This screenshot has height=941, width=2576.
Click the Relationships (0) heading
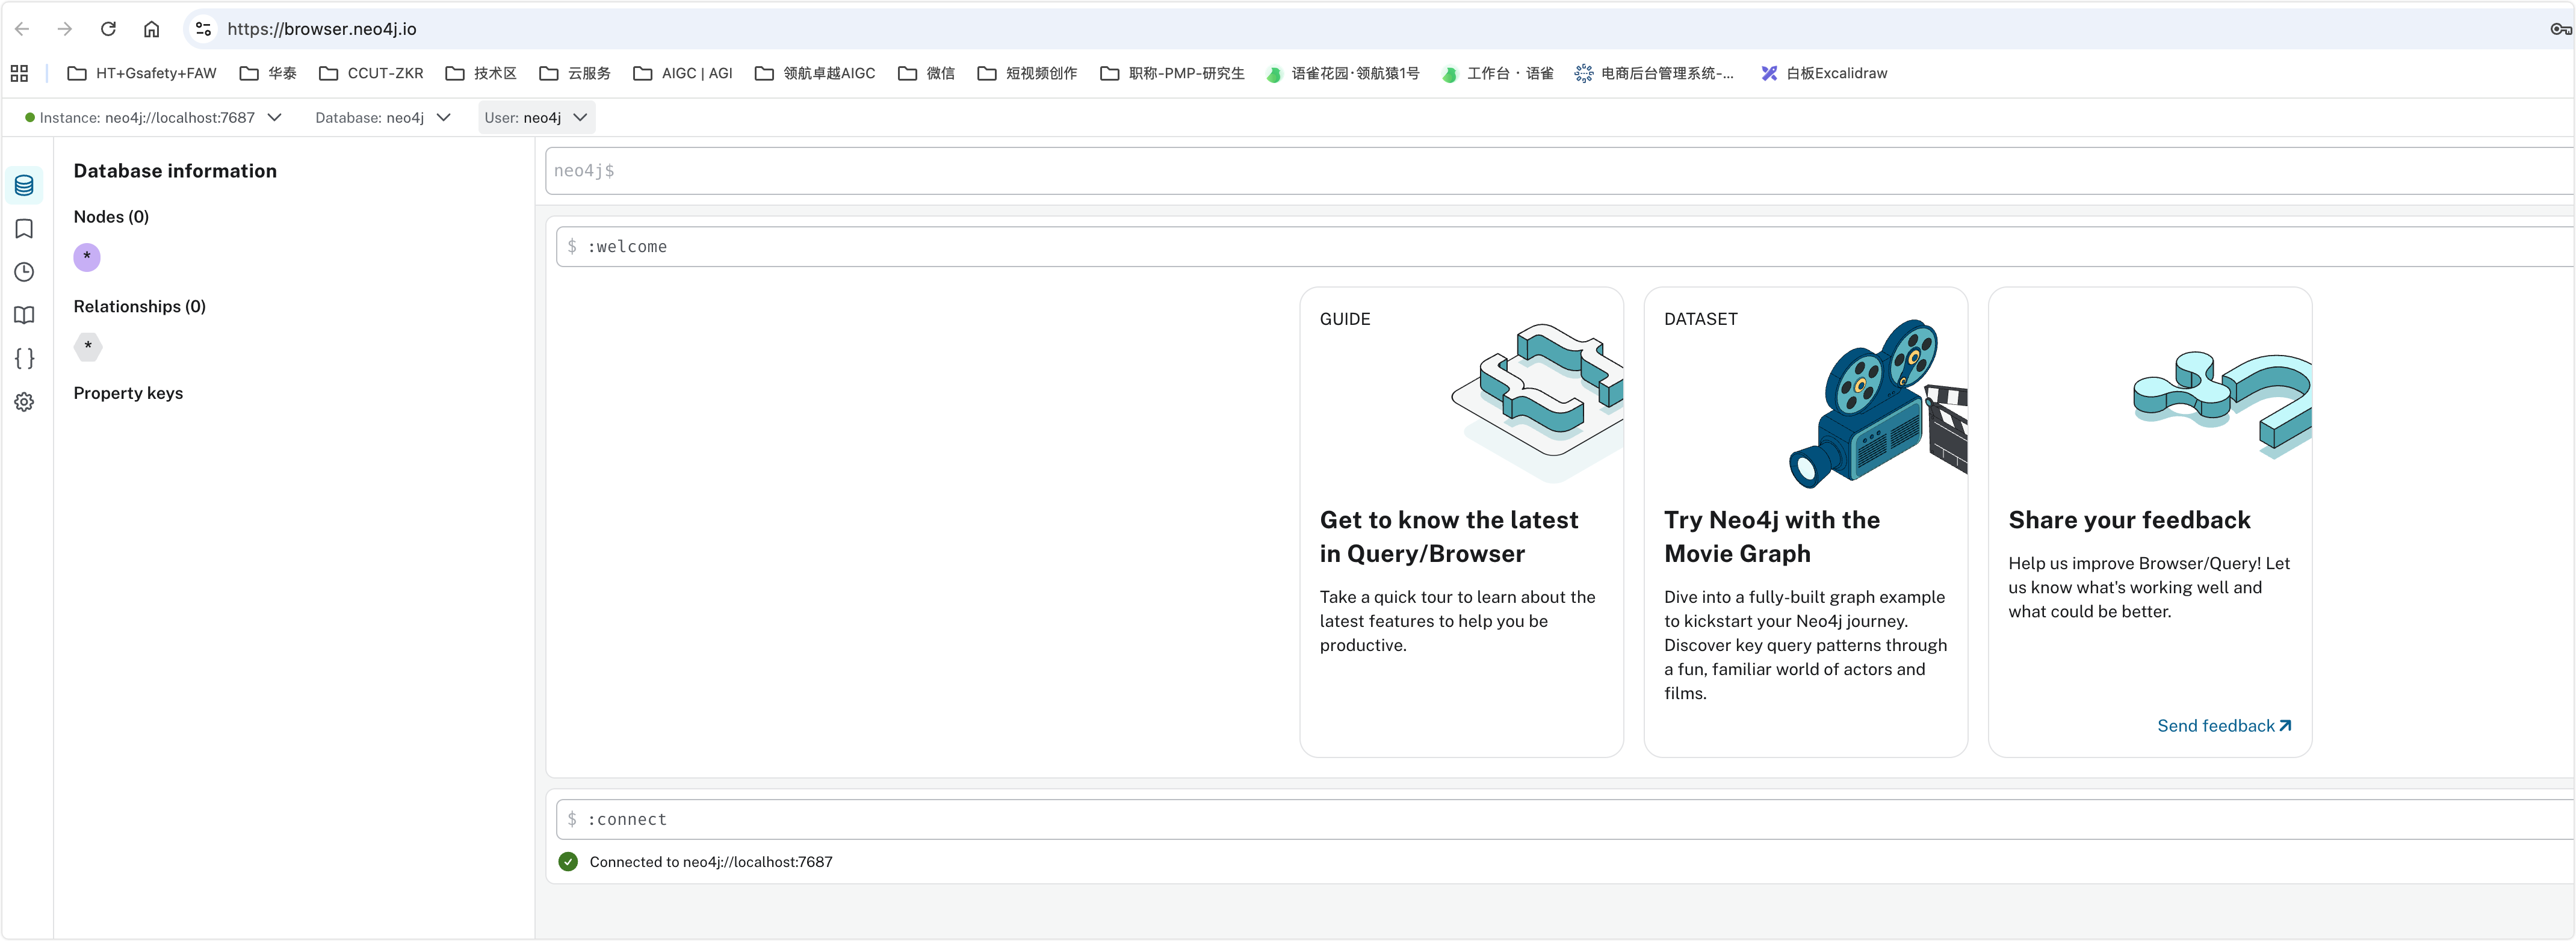pyautogui.click(x=140, y=306)
